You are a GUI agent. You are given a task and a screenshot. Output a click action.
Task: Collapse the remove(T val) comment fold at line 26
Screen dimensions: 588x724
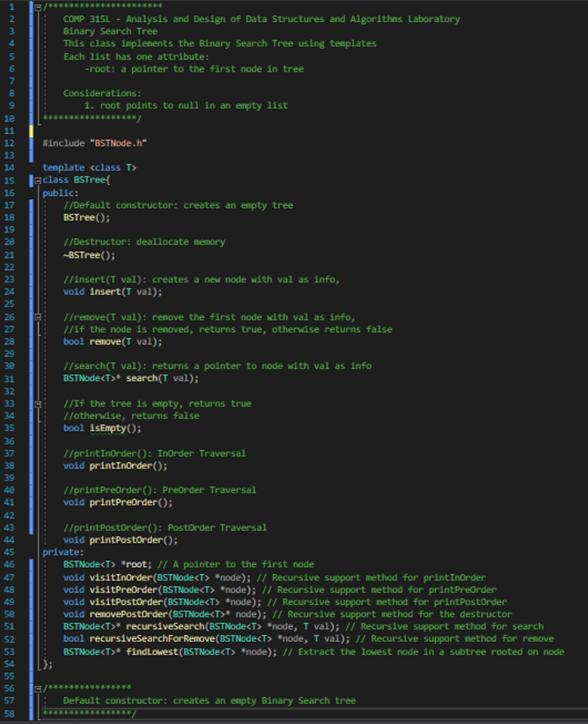tap(38, 317)
